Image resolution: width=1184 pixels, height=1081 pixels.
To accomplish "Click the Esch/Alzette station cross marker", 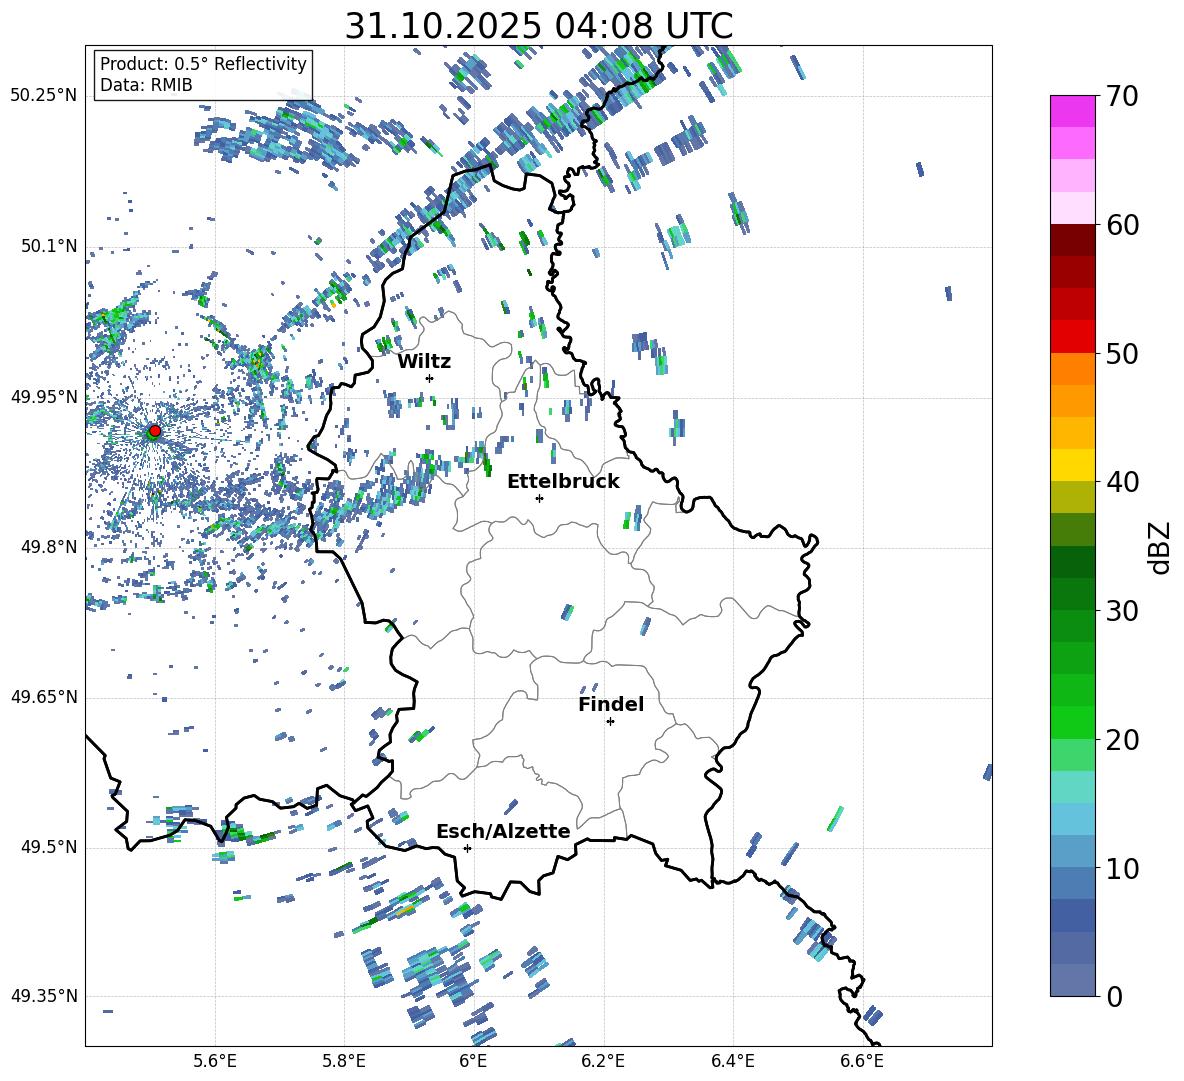I will [467, 848].
